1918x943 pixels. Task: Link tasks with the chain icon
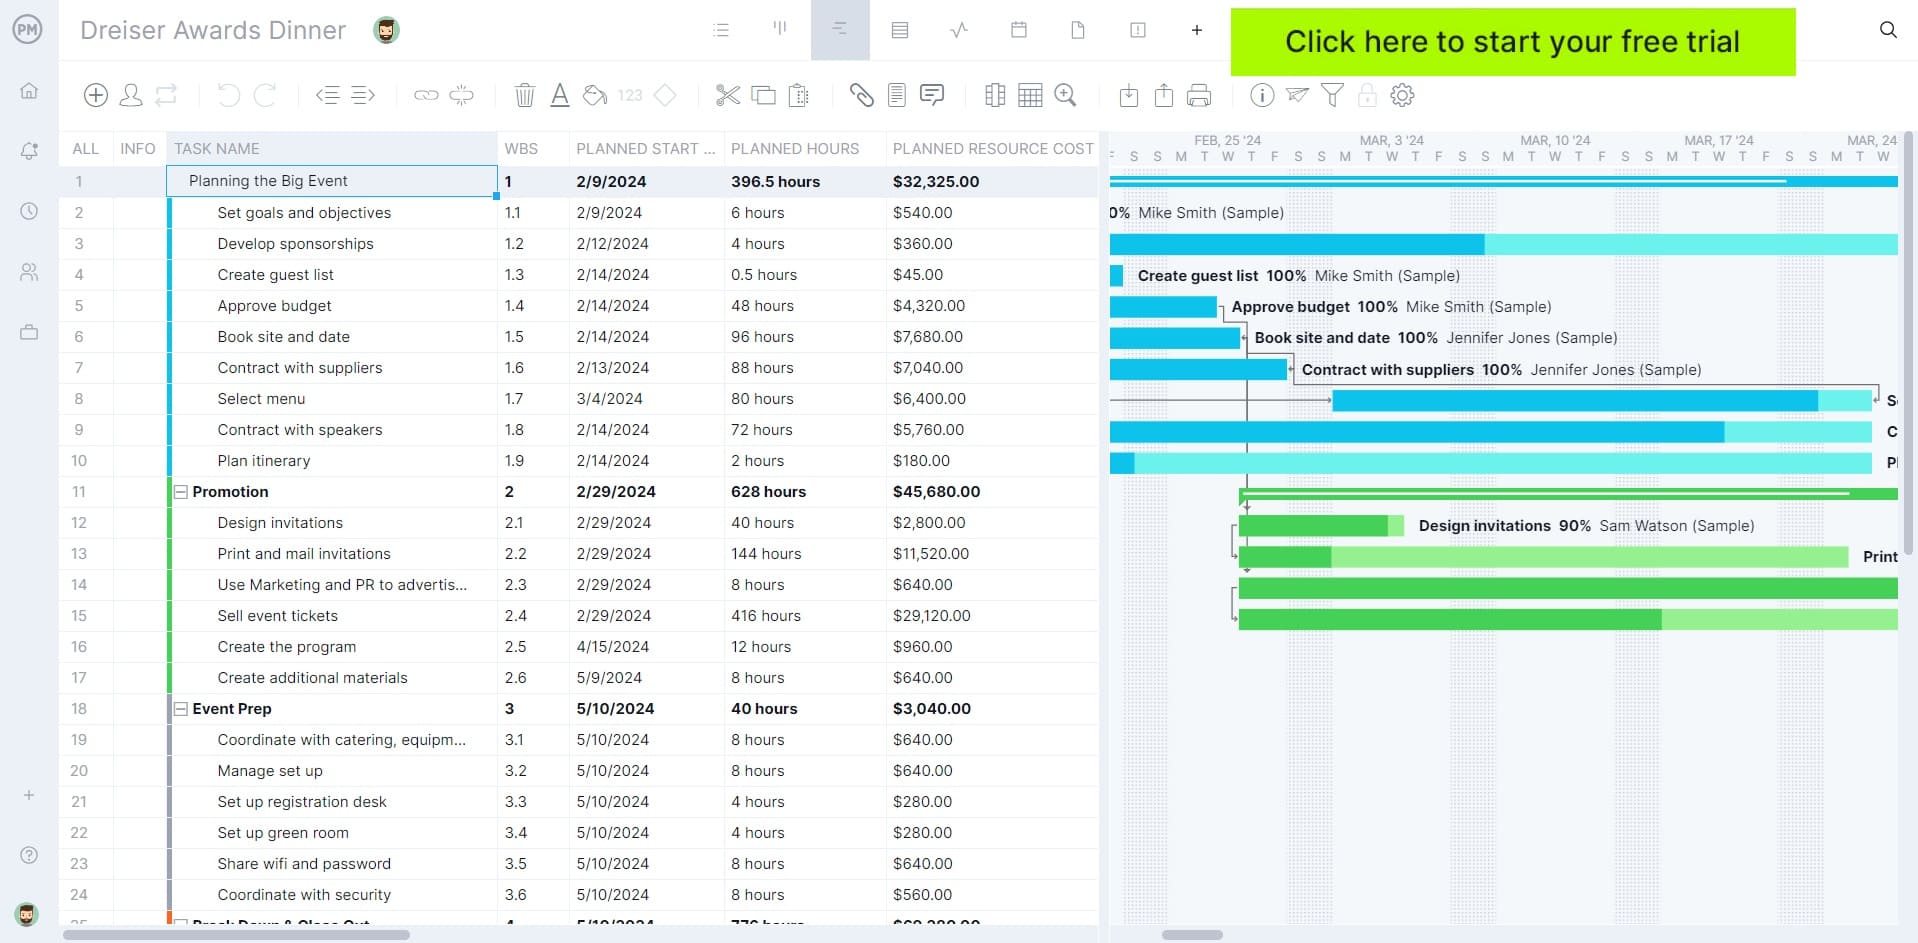tap(426, 95)
